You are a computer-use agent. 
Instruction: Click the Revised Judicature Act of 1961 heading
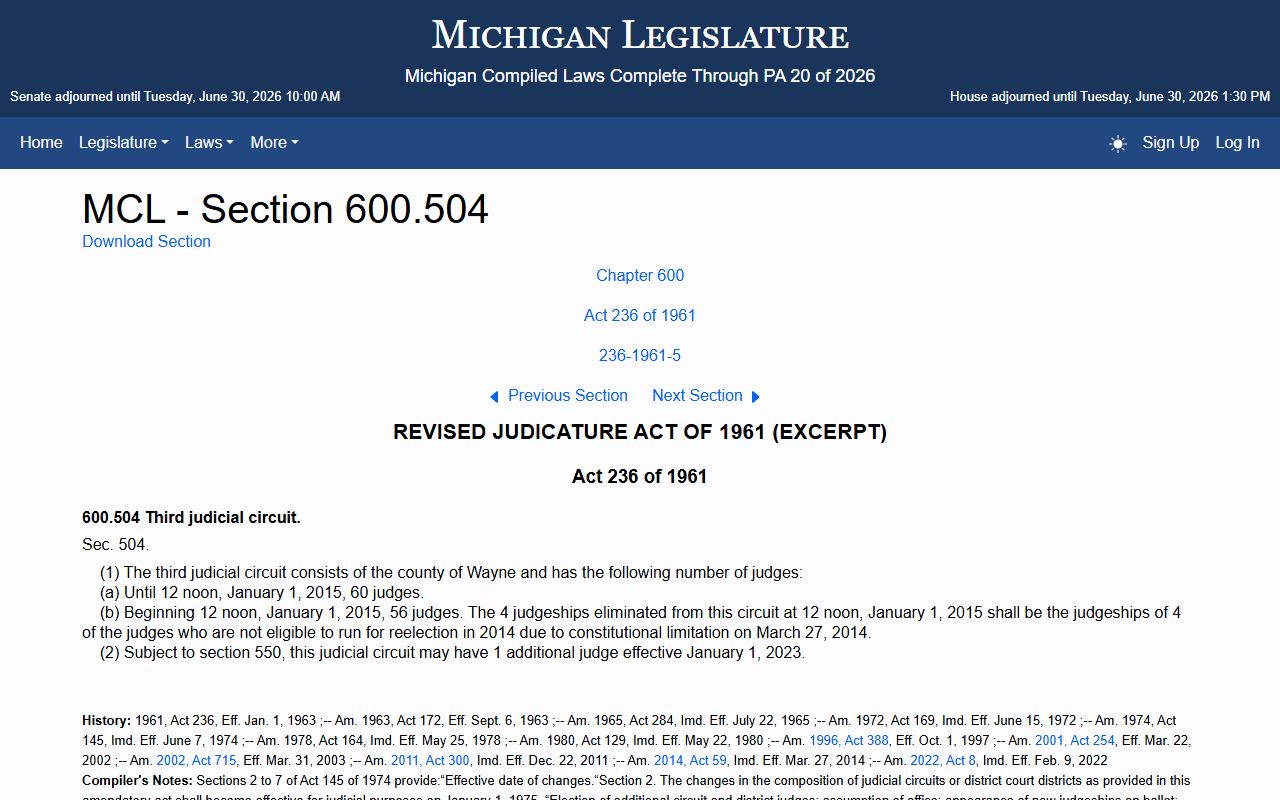(x=640, y=432)
